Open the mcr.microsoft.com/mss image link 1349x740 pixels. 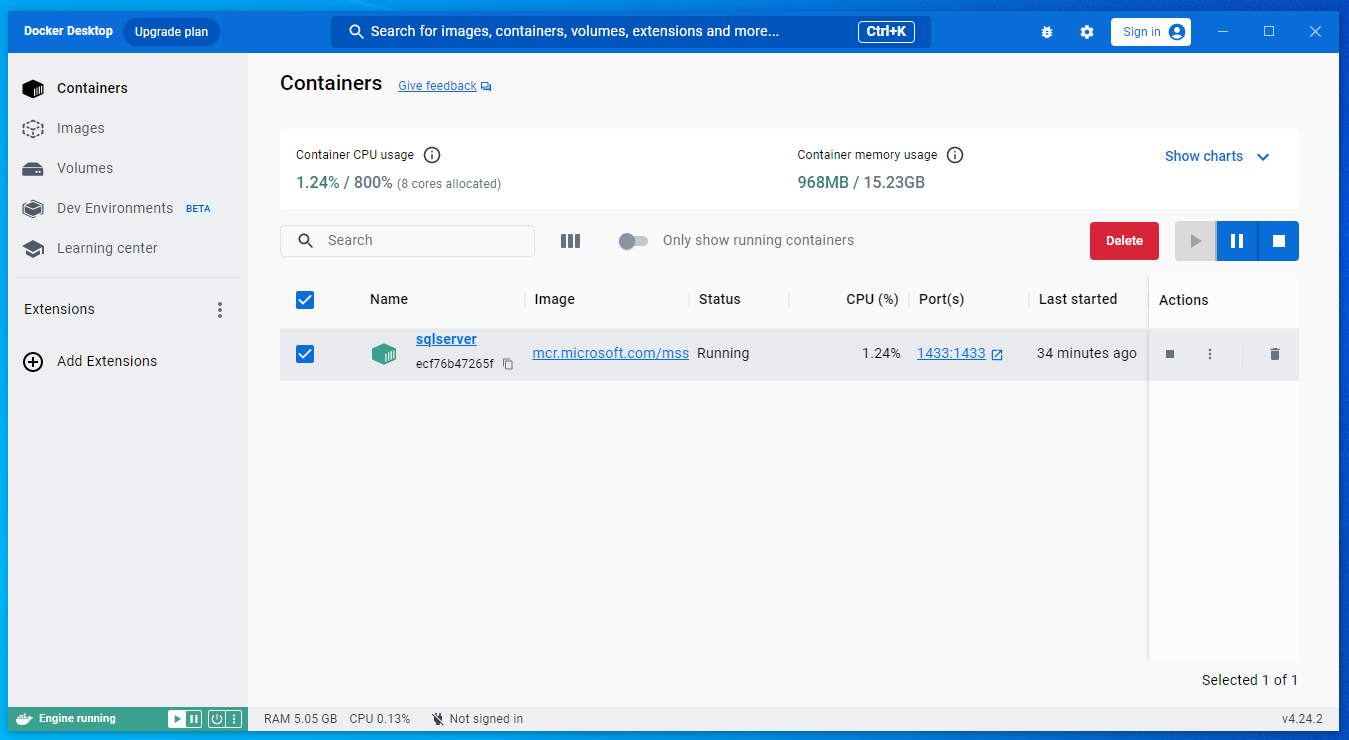(x=610, y=353)
